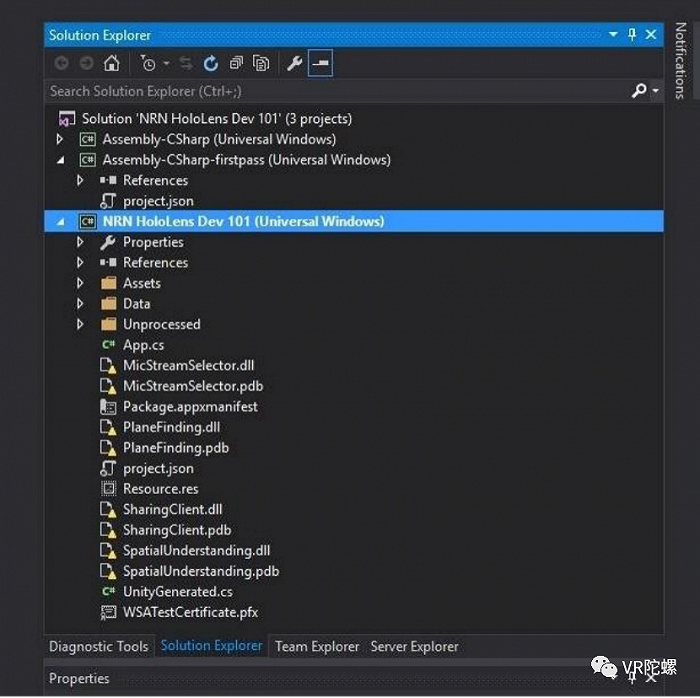This screenshot has height=698, width=700.
Task: Expand References under Assembly-CSharp-firstpass
Action: [x=80, y=180]
